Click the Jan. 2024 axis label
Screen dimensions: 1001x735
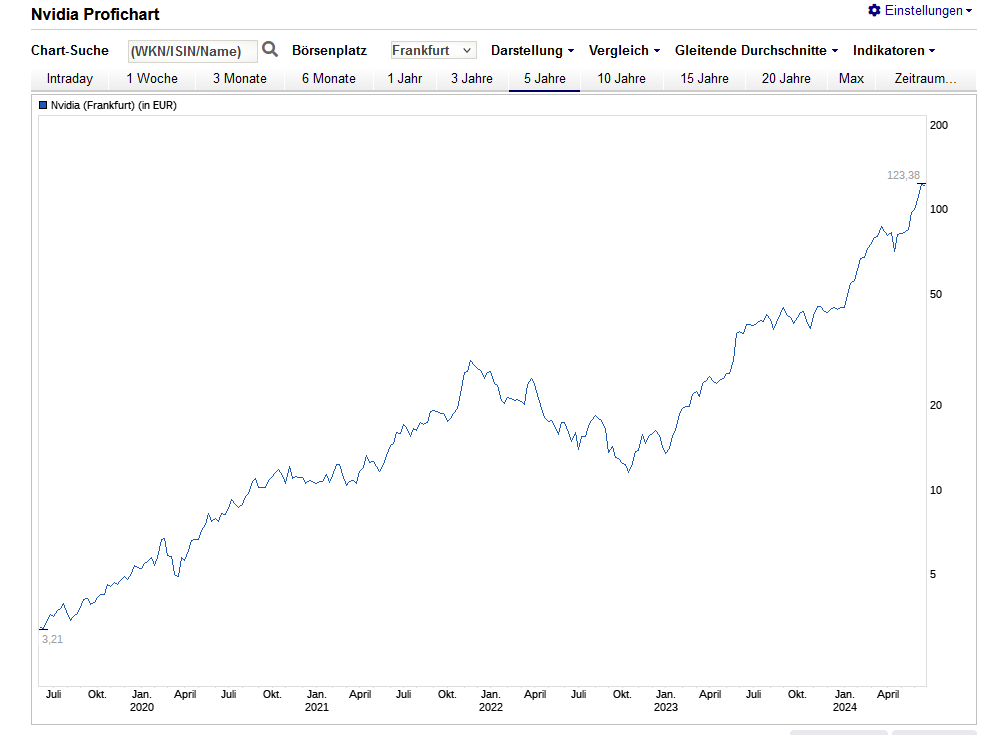pos(845,701)
